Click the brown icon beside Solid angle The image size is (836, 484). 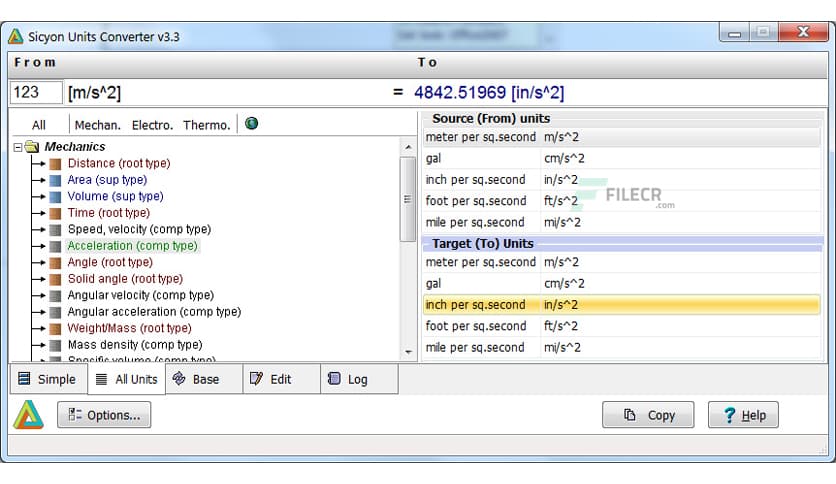55,279
